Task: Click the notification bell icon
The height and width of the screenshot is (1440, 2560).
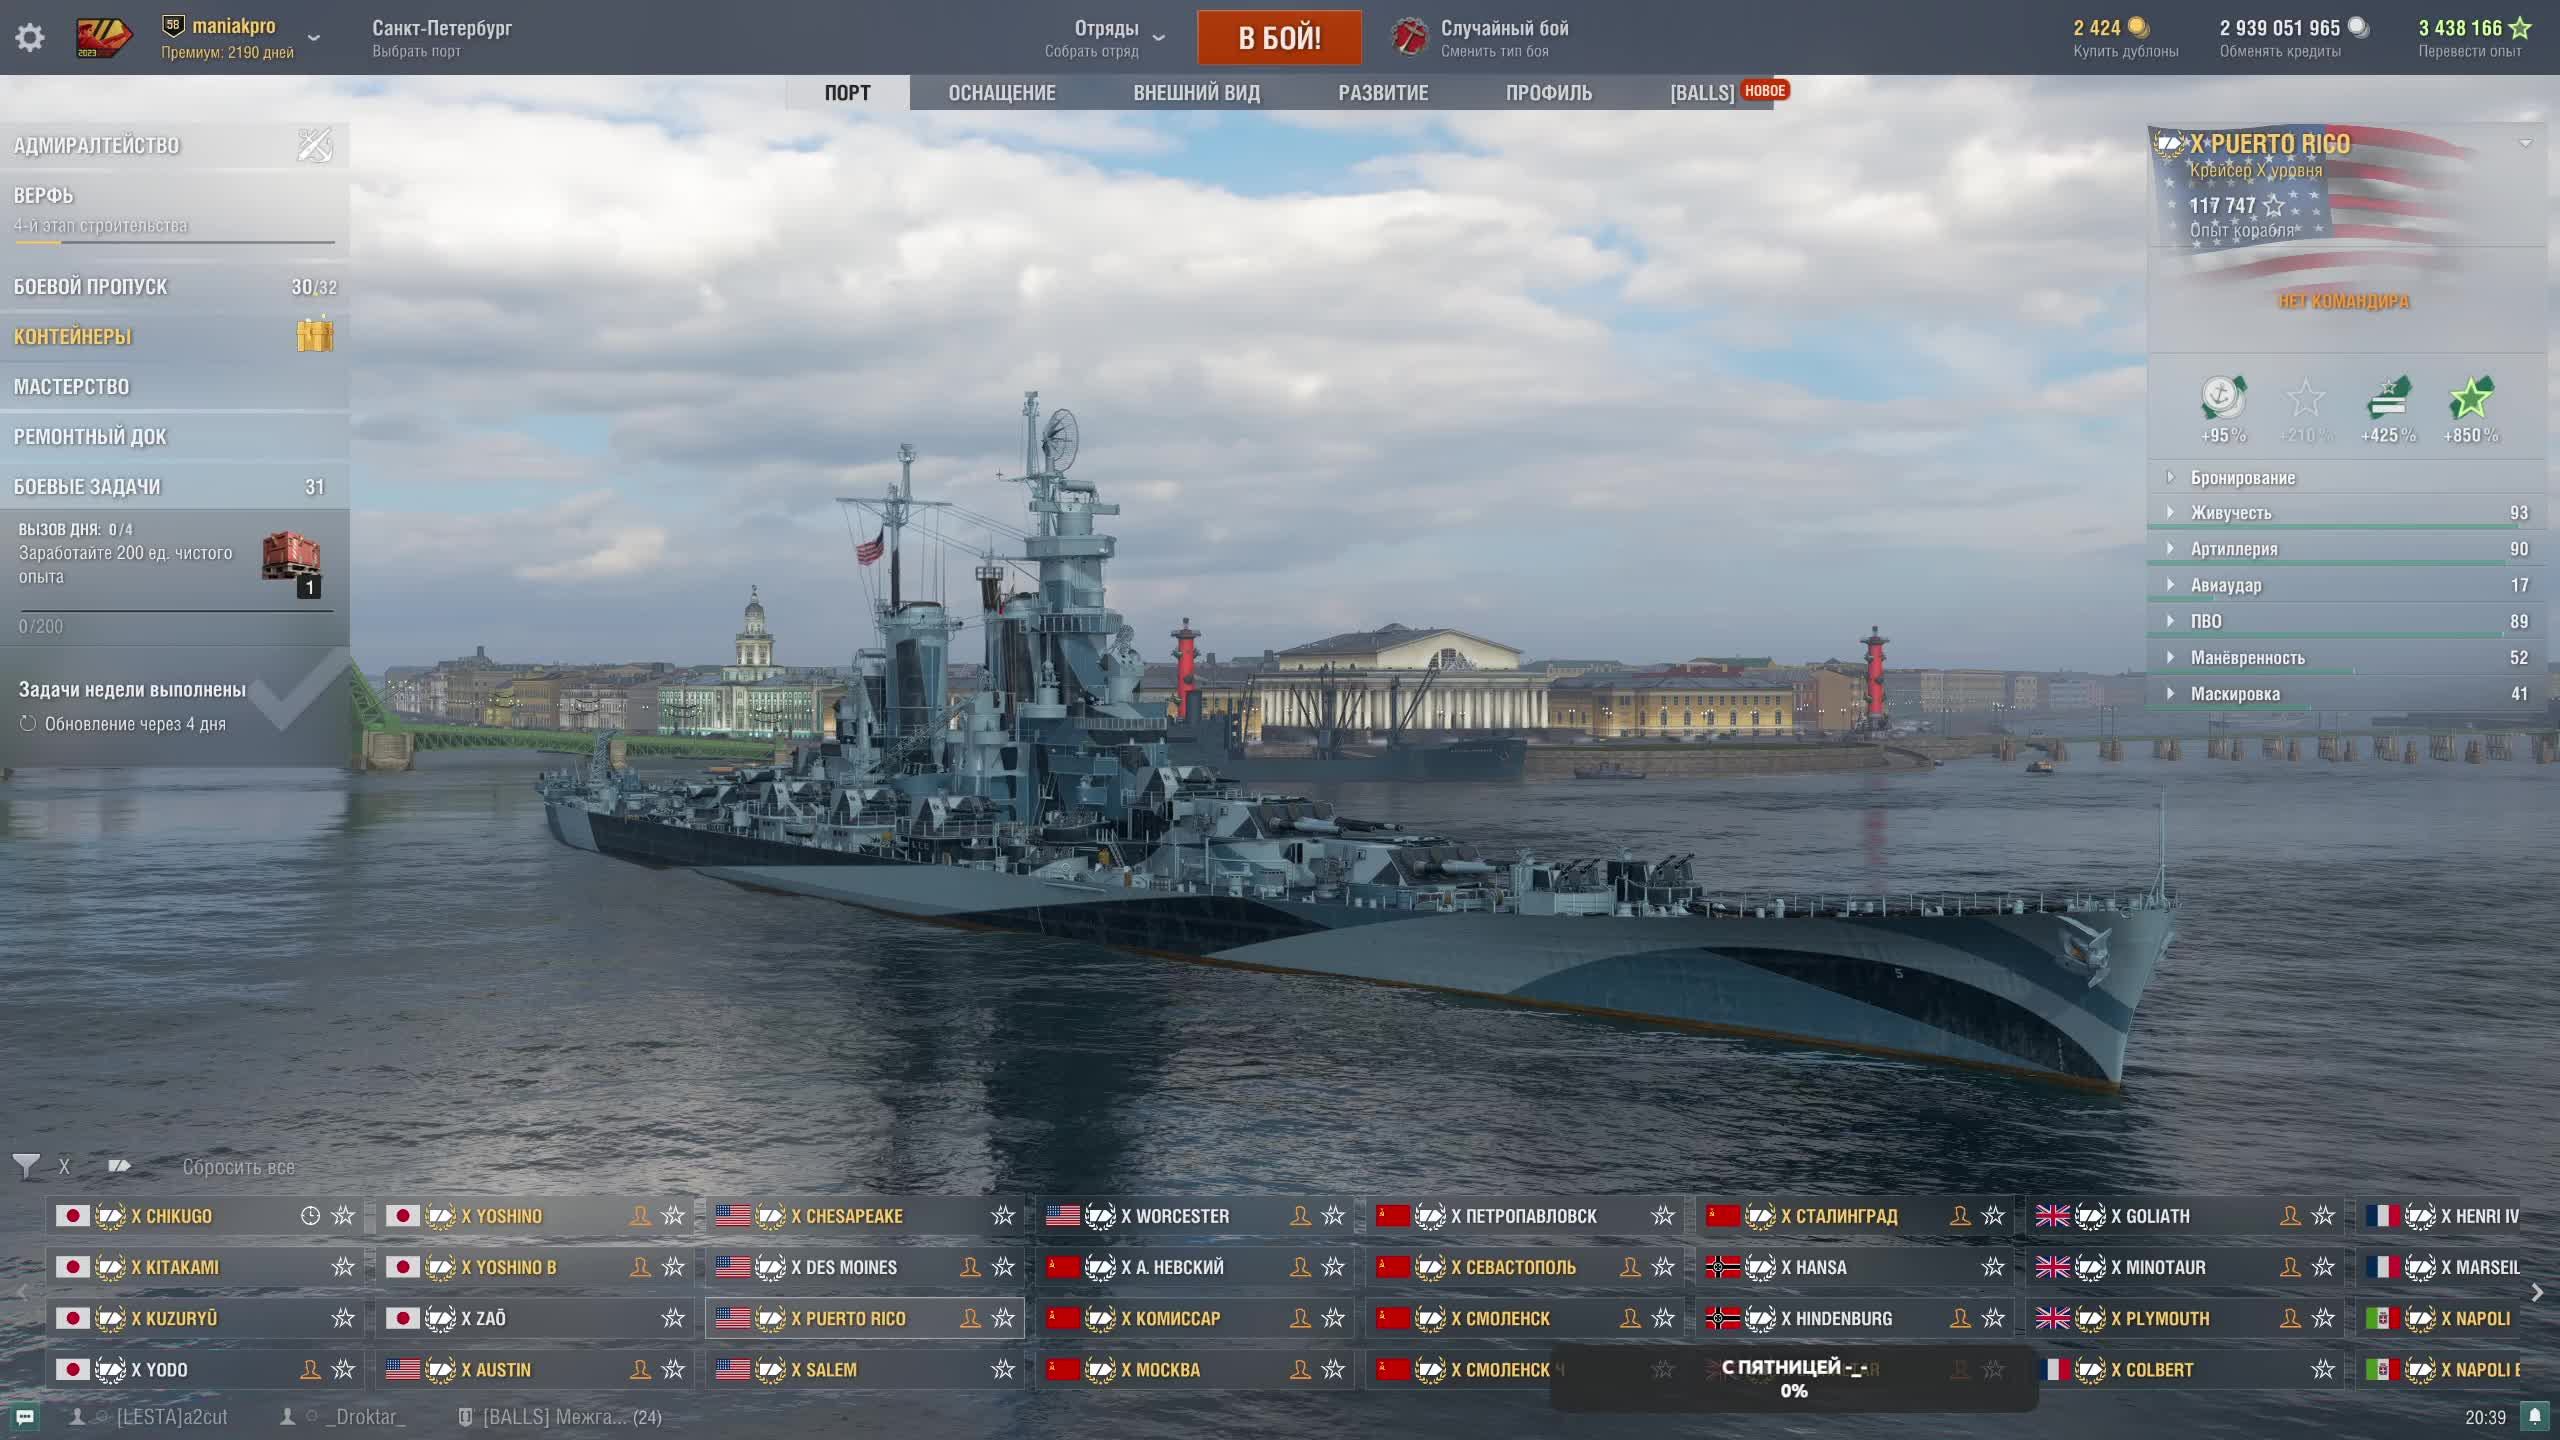Action: [2534, 1417]
